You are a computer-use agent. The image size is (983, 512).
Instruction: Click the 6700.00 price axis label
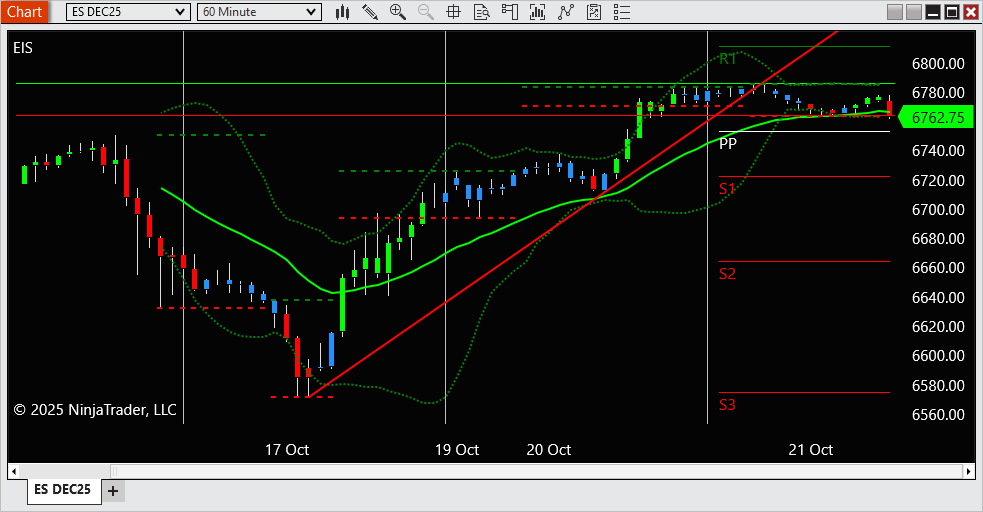point(938,209)
